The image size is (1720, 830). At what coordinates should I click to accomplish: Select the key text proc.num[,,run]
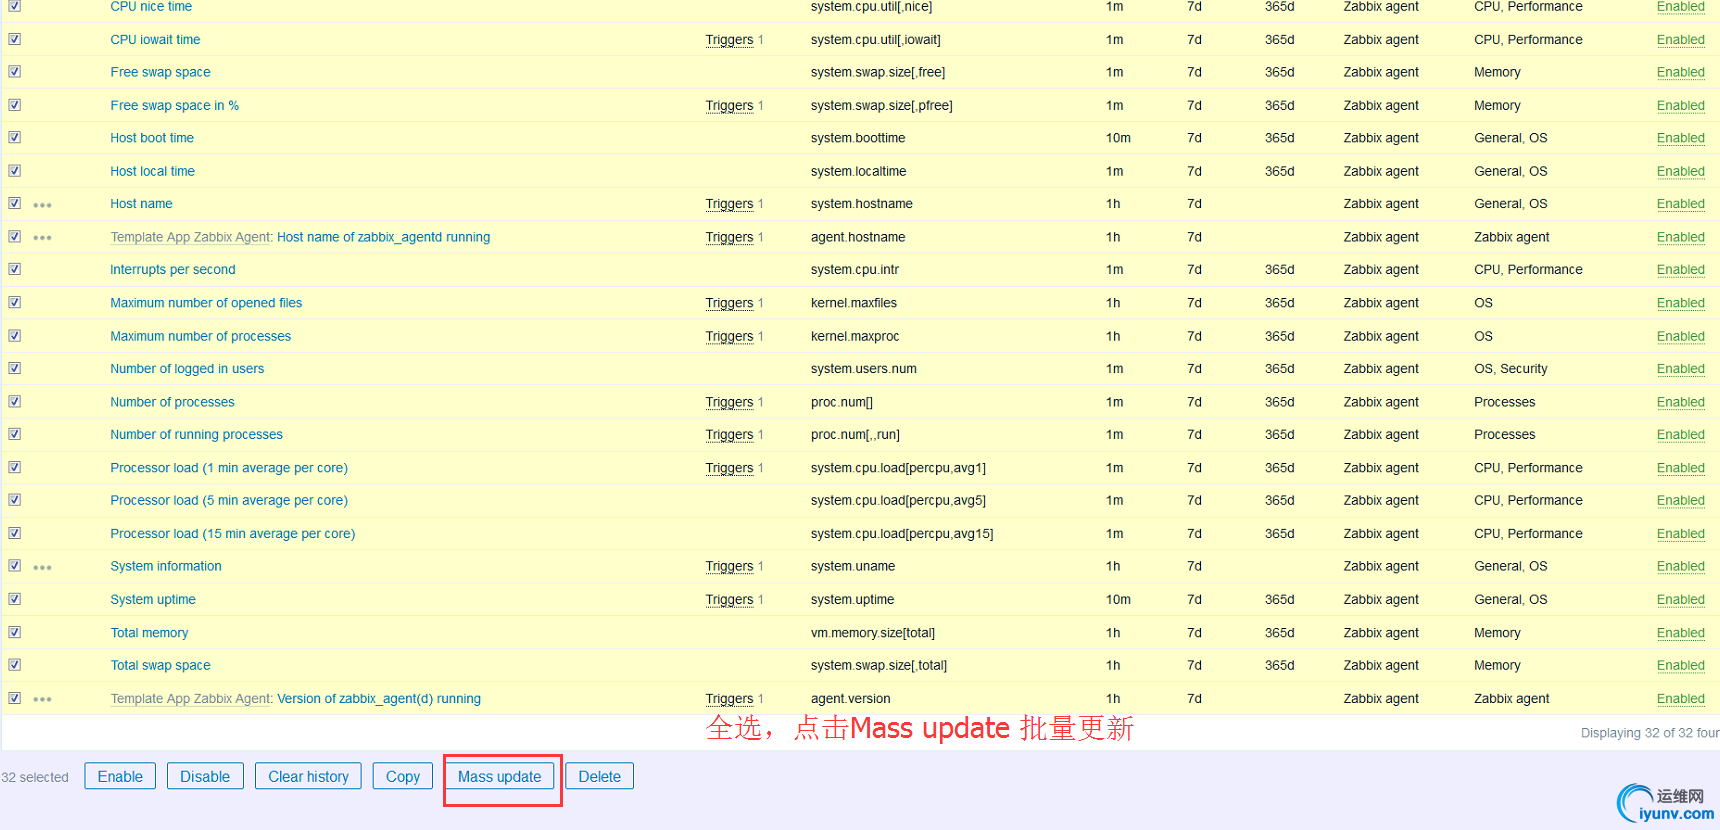[855, 435]
